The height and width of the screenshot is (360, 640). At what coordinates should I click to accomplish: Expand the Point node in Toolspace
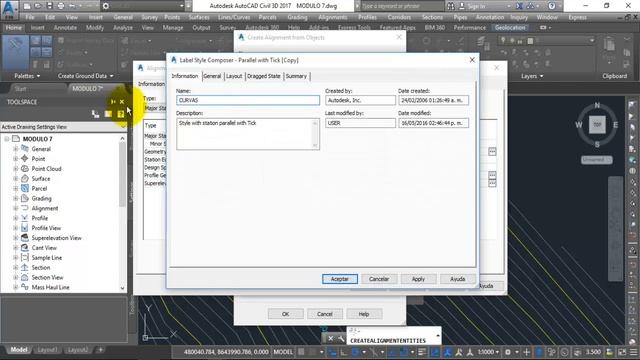click(x=16, y=158)
